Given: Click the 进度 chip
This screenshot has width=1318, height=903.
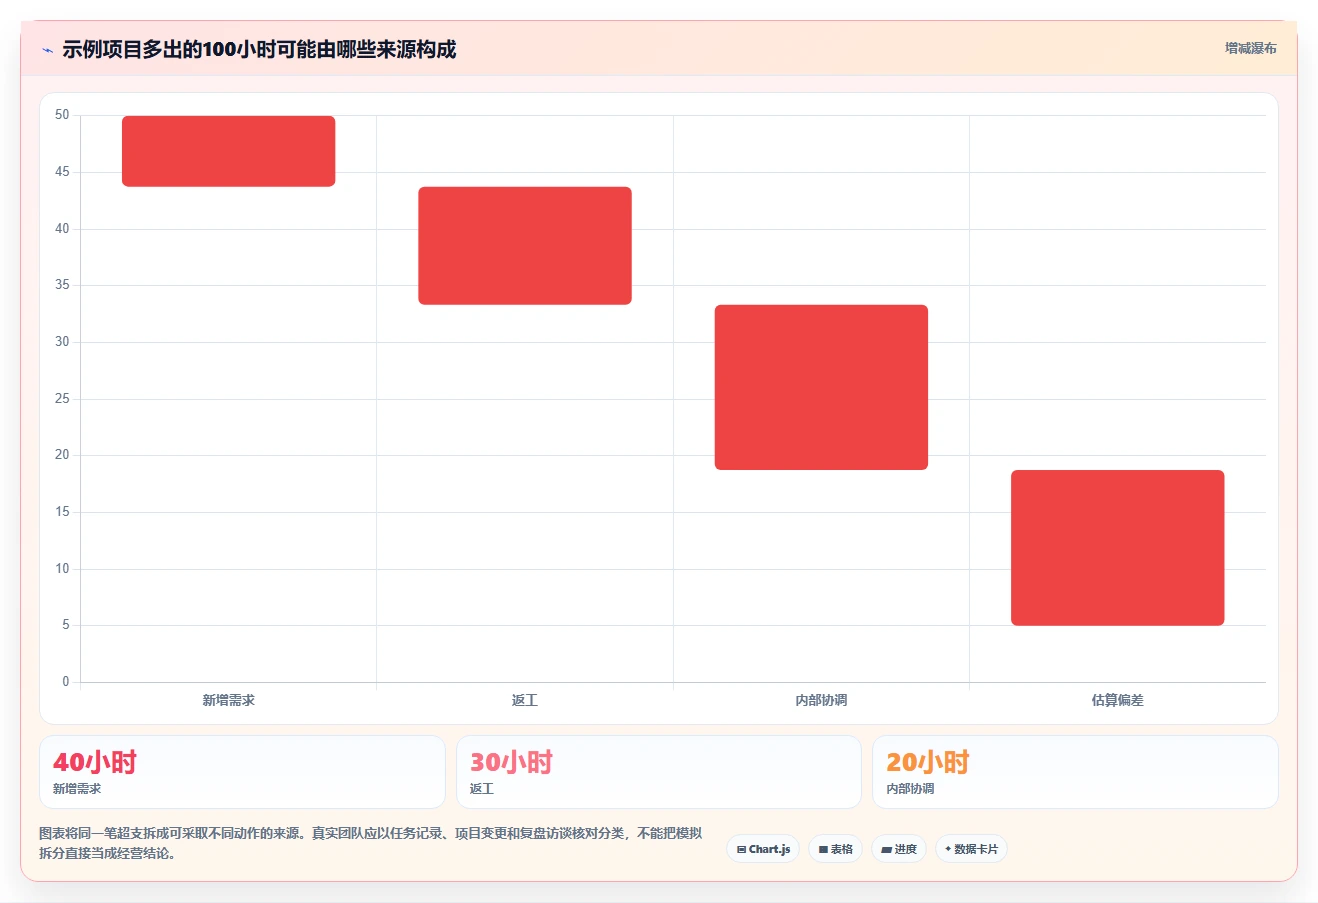Looking at the screenshot, I should click(899, 849).
